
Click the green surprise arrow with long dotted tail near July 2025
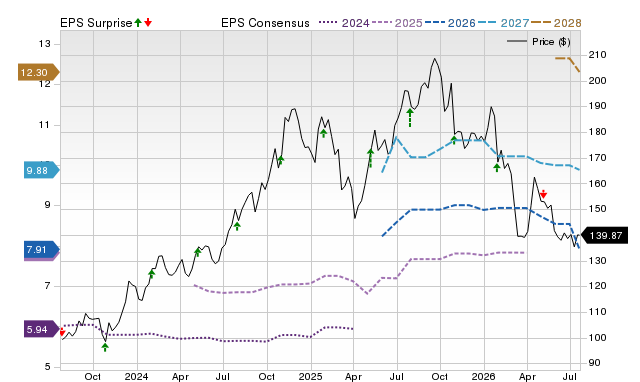(410, 118)
